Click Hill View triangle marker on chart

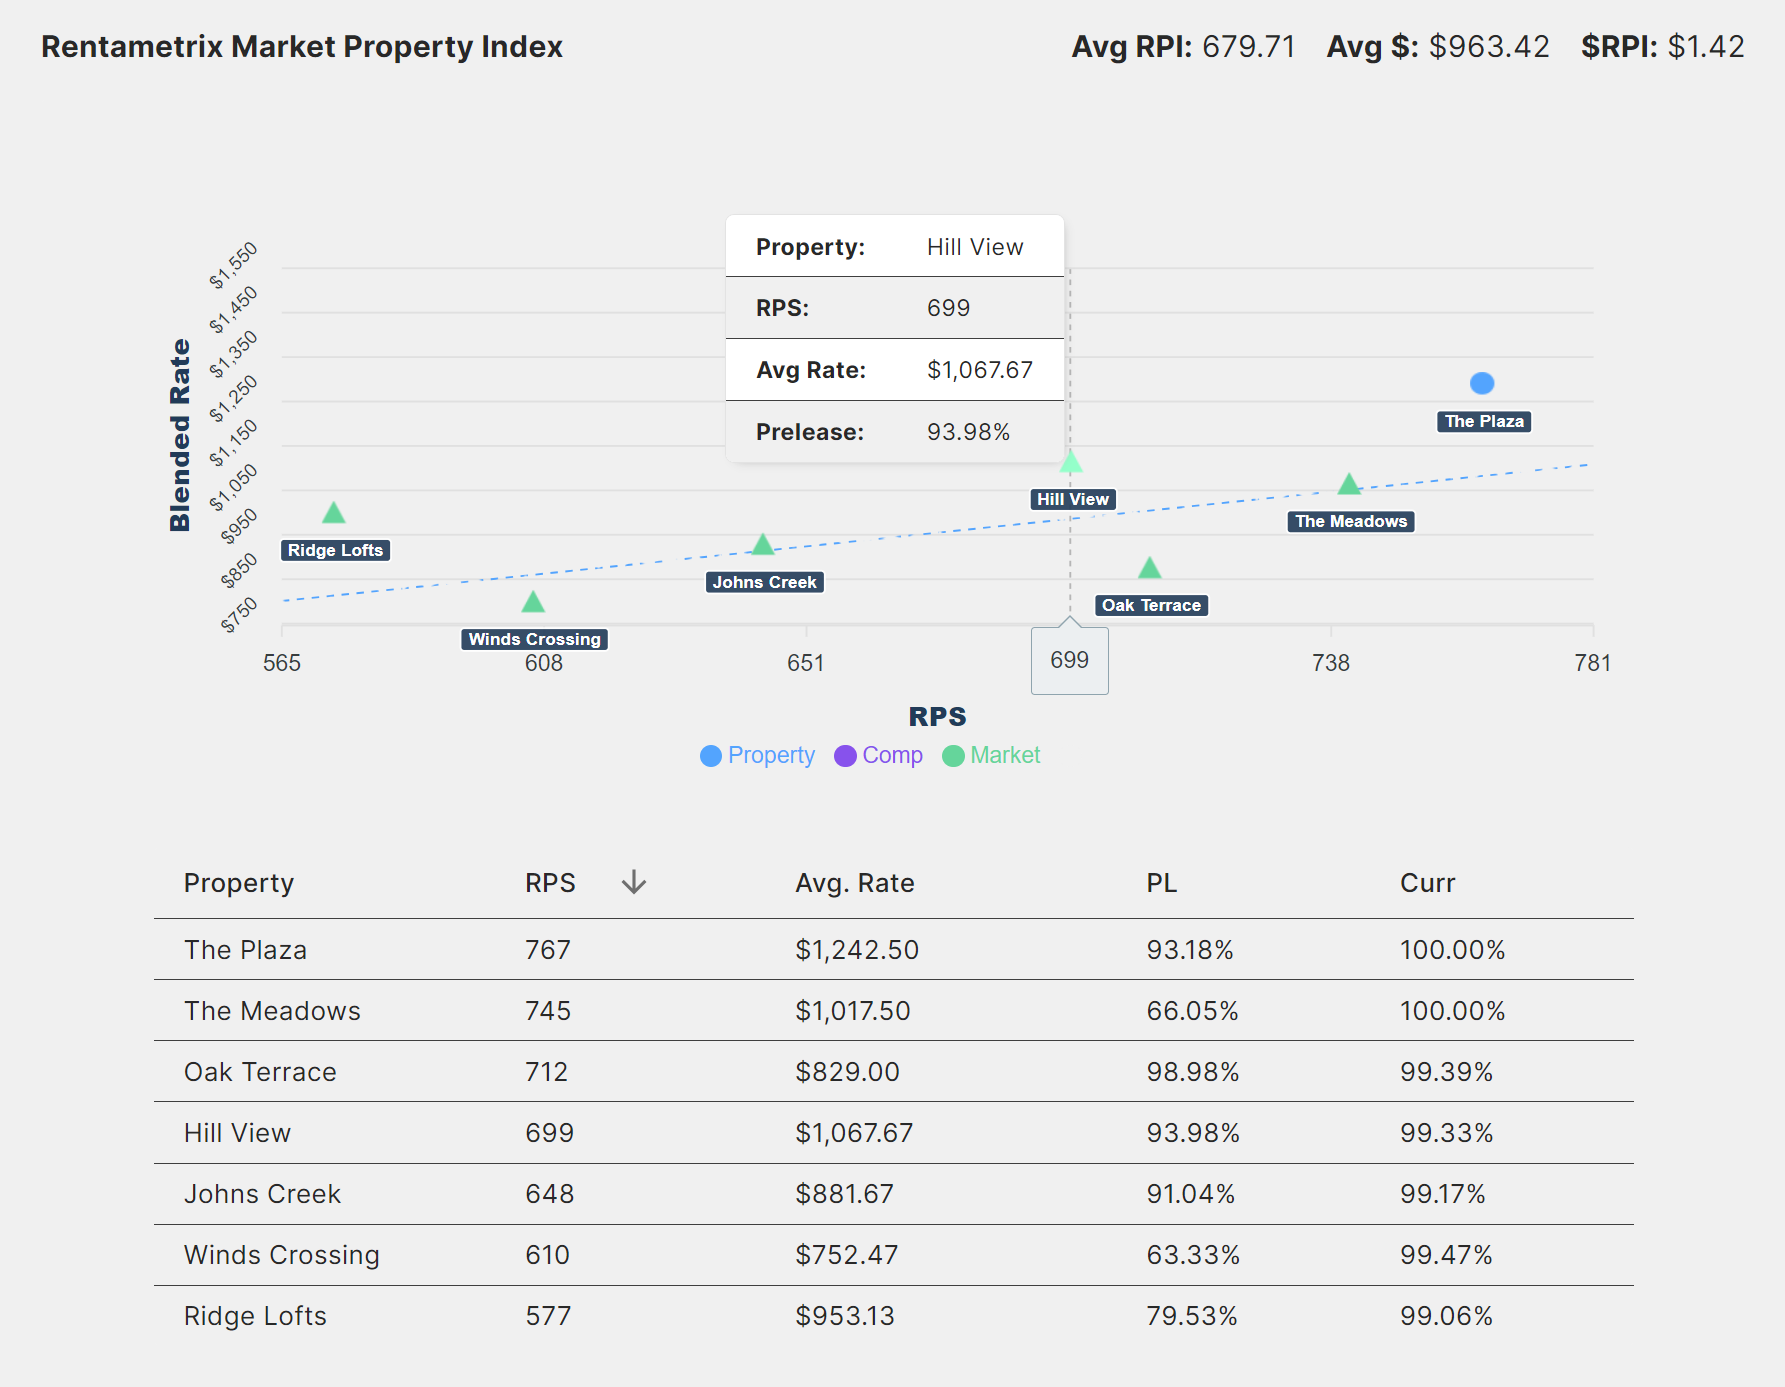(1070, 462)
